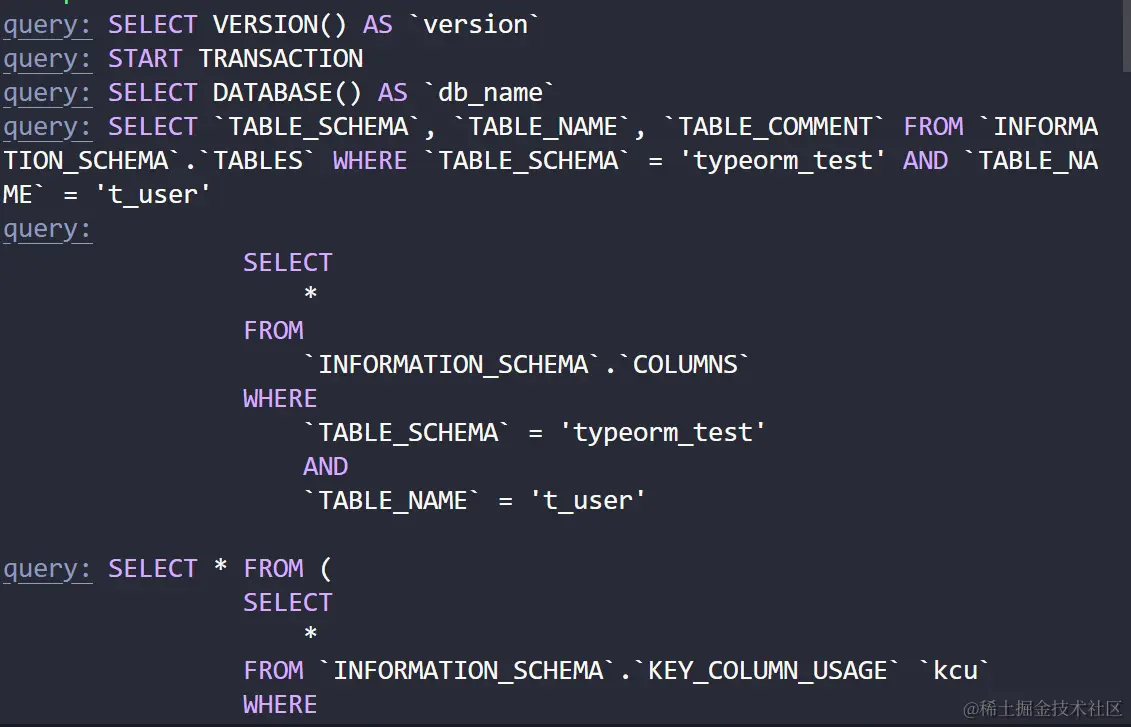Click the last WHERE keyword at the bottom
The image size is (1131, 727).
pyautogui.click(x=280, y=704)
